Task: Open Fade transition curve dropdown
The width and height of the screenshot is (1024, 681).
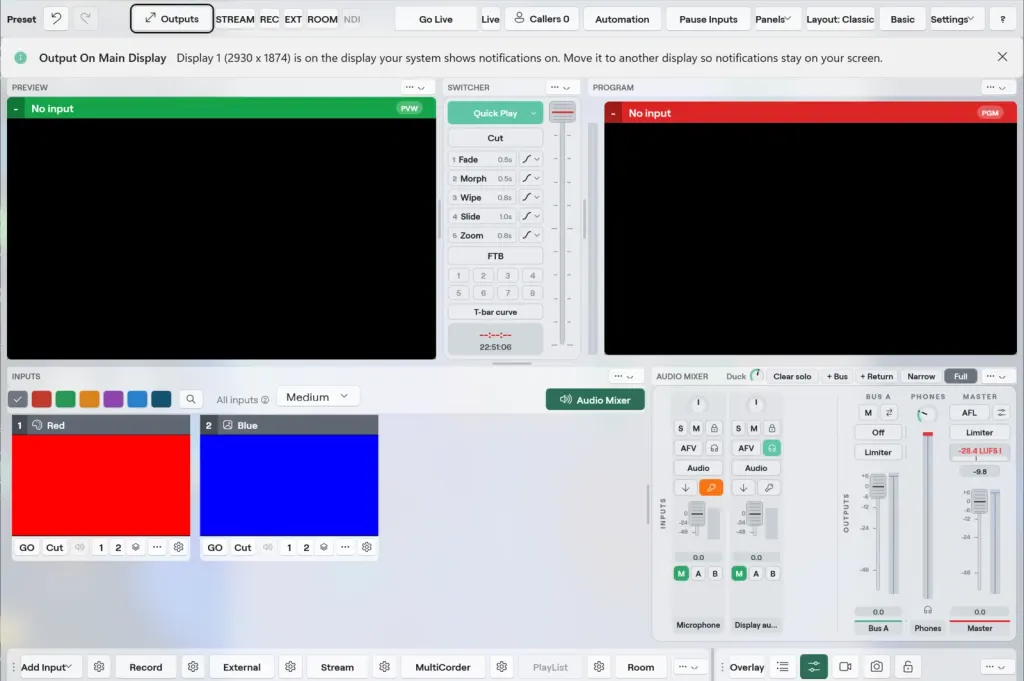Action: click(x=531, y=159)
